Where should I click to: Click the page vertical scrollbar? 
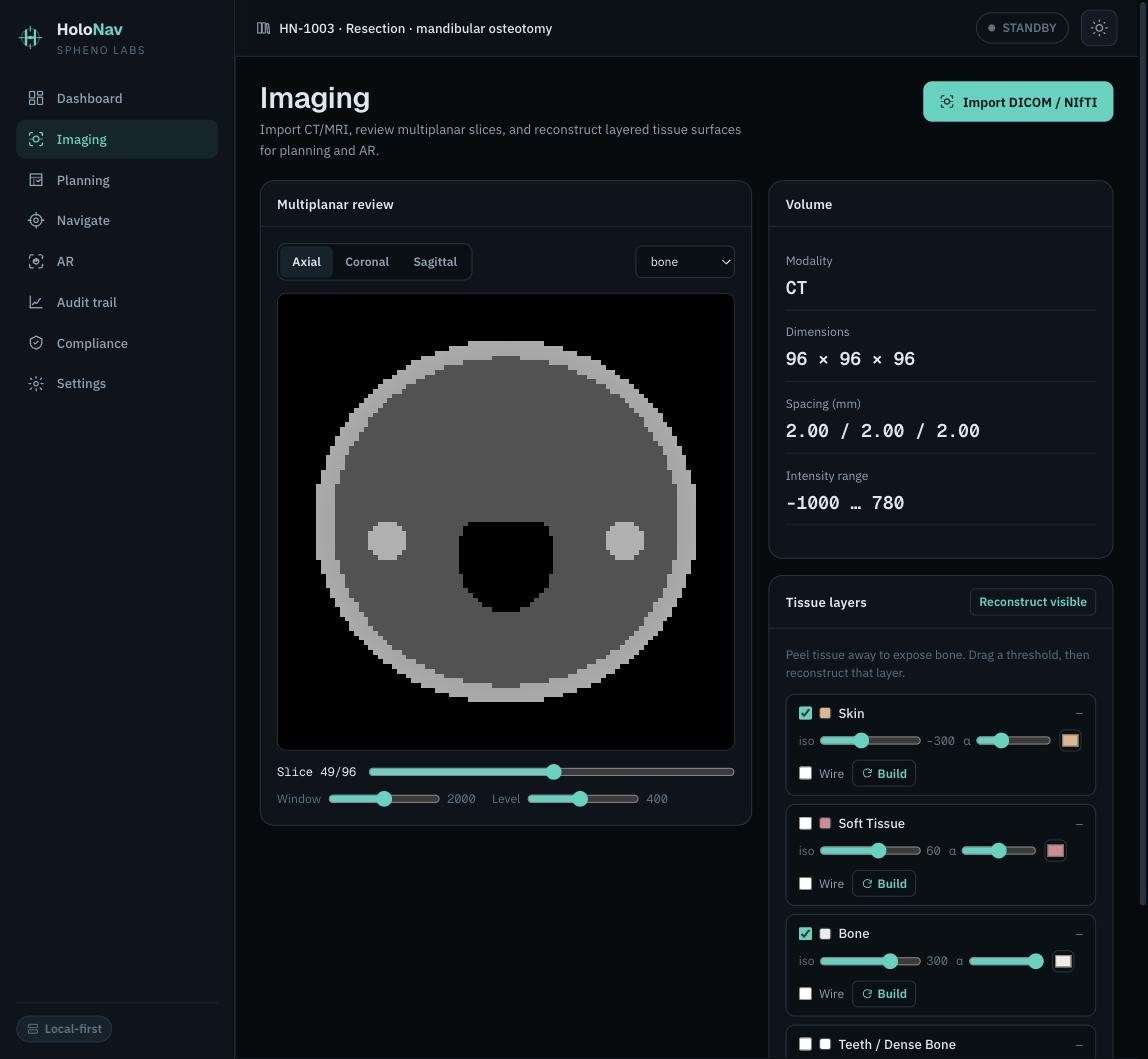[x=1143, y=454]
